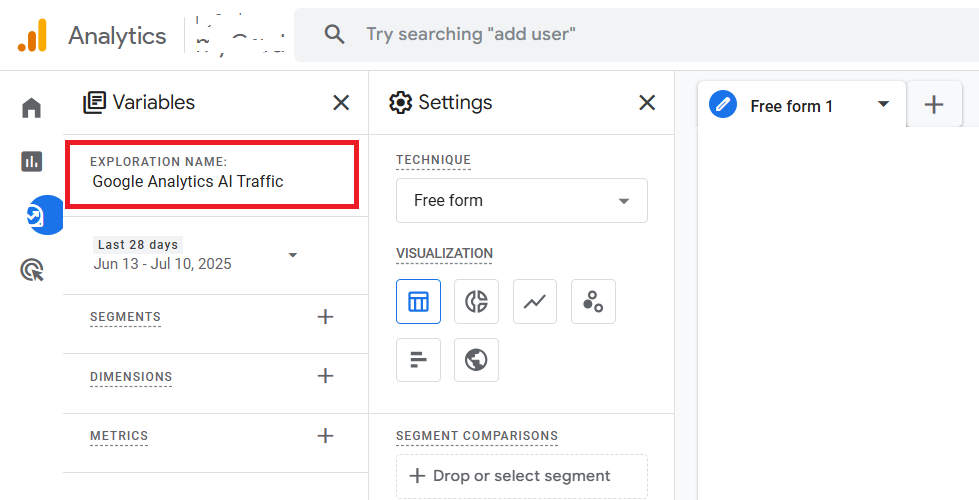Open the Technique Free form dropdown
The width and height of the screenshot is (979, 500).
pos(521,200)
